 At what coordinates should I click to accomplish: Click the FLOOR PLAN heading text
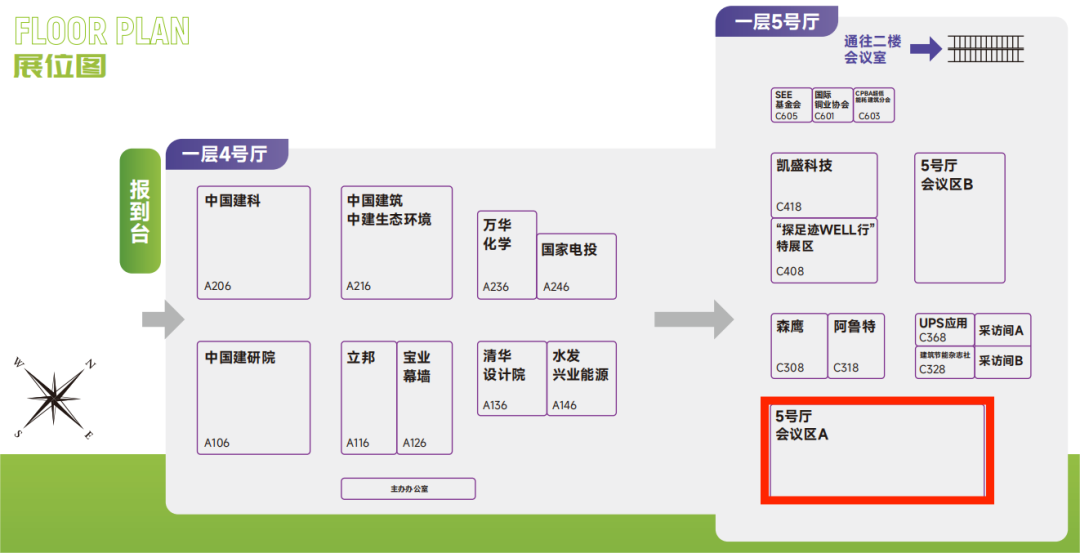coord(102,32)
